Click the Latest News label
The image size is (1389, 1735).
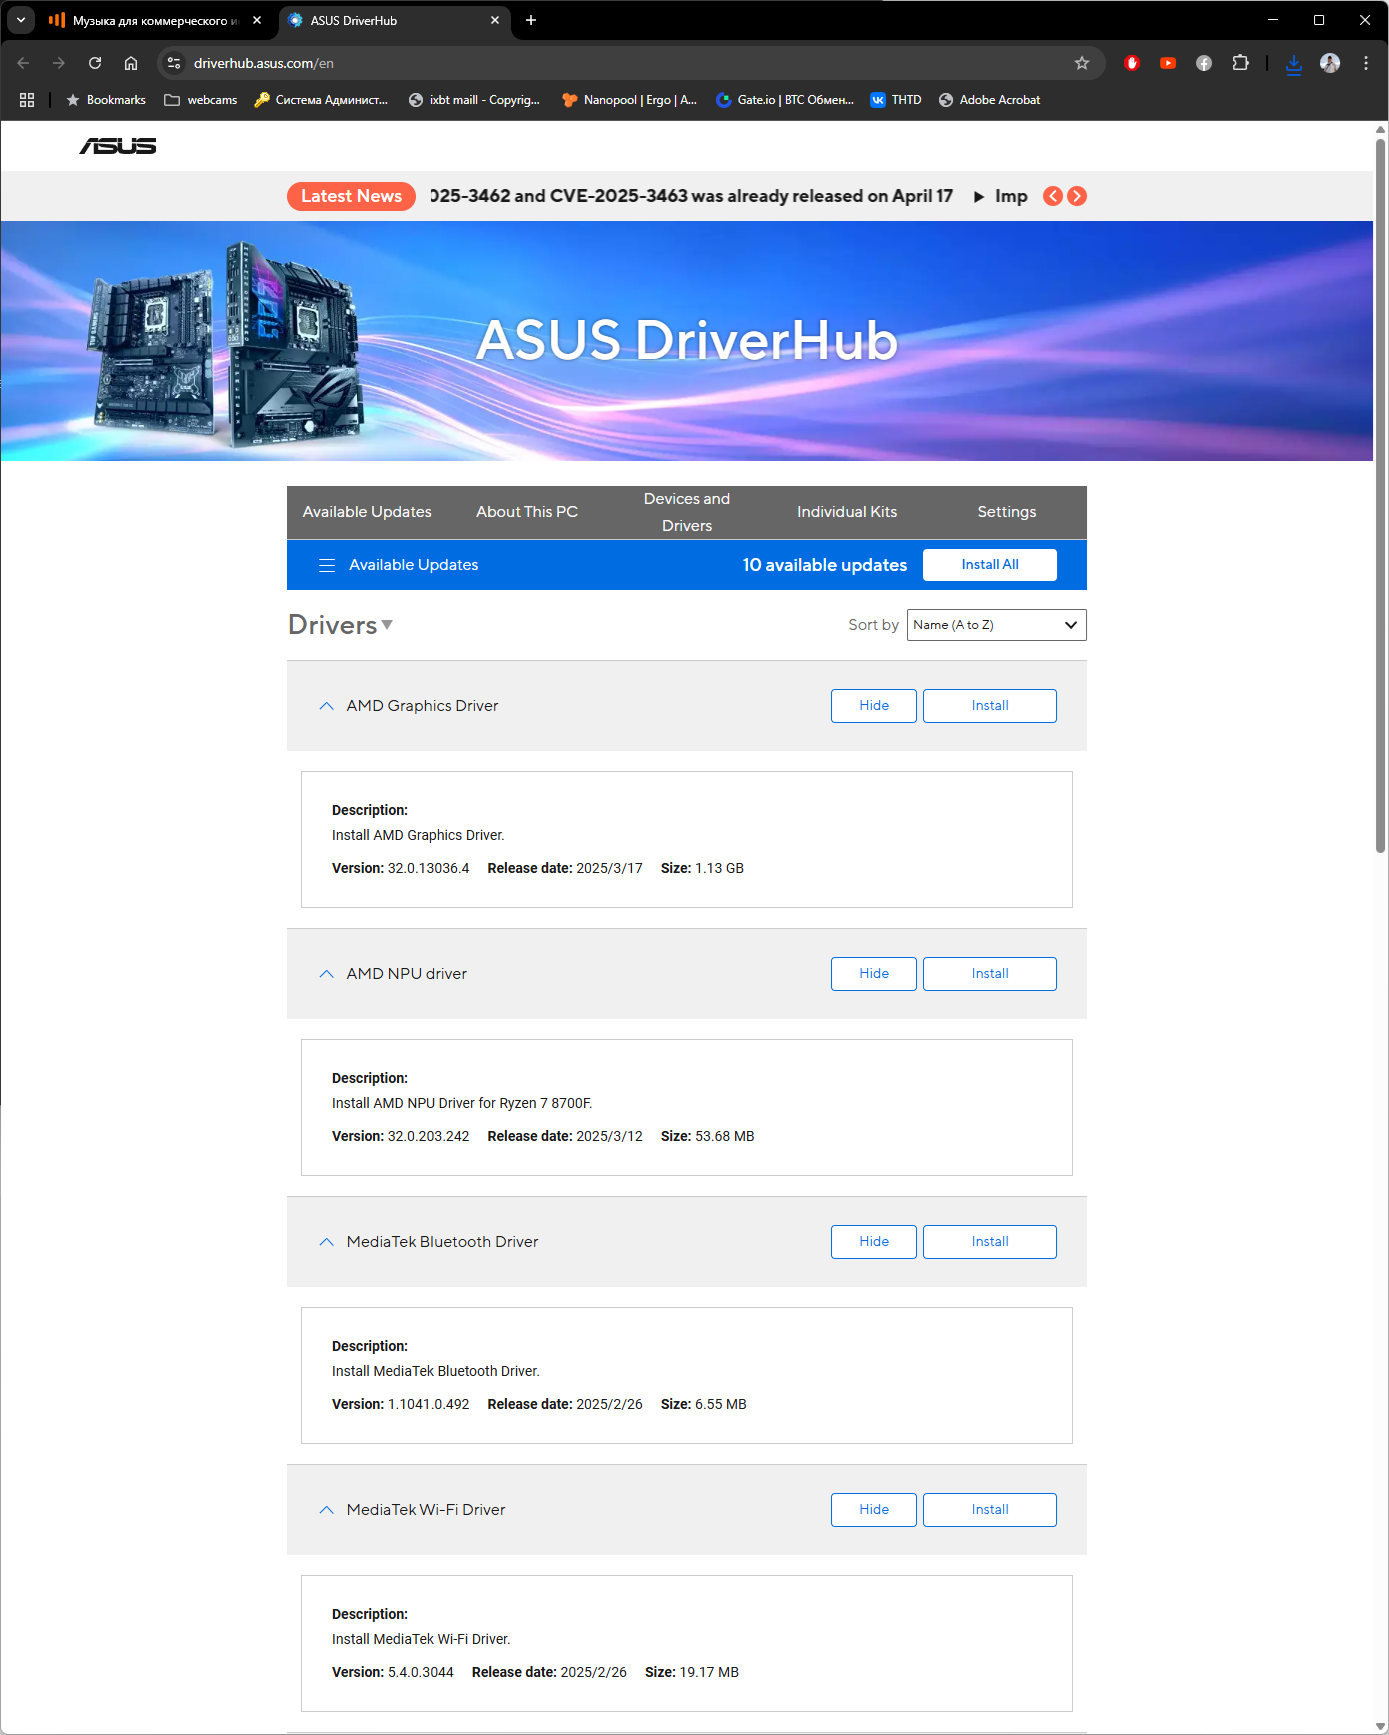click(351, 196)
